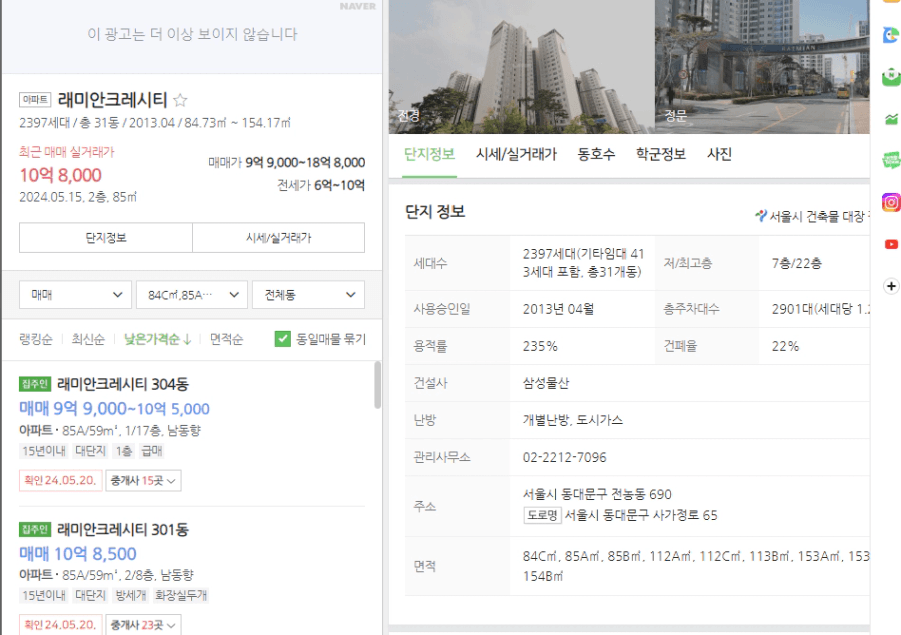Switch to the 동호수 tab
This screenshot has height=635, width=901.
(596, 154)
